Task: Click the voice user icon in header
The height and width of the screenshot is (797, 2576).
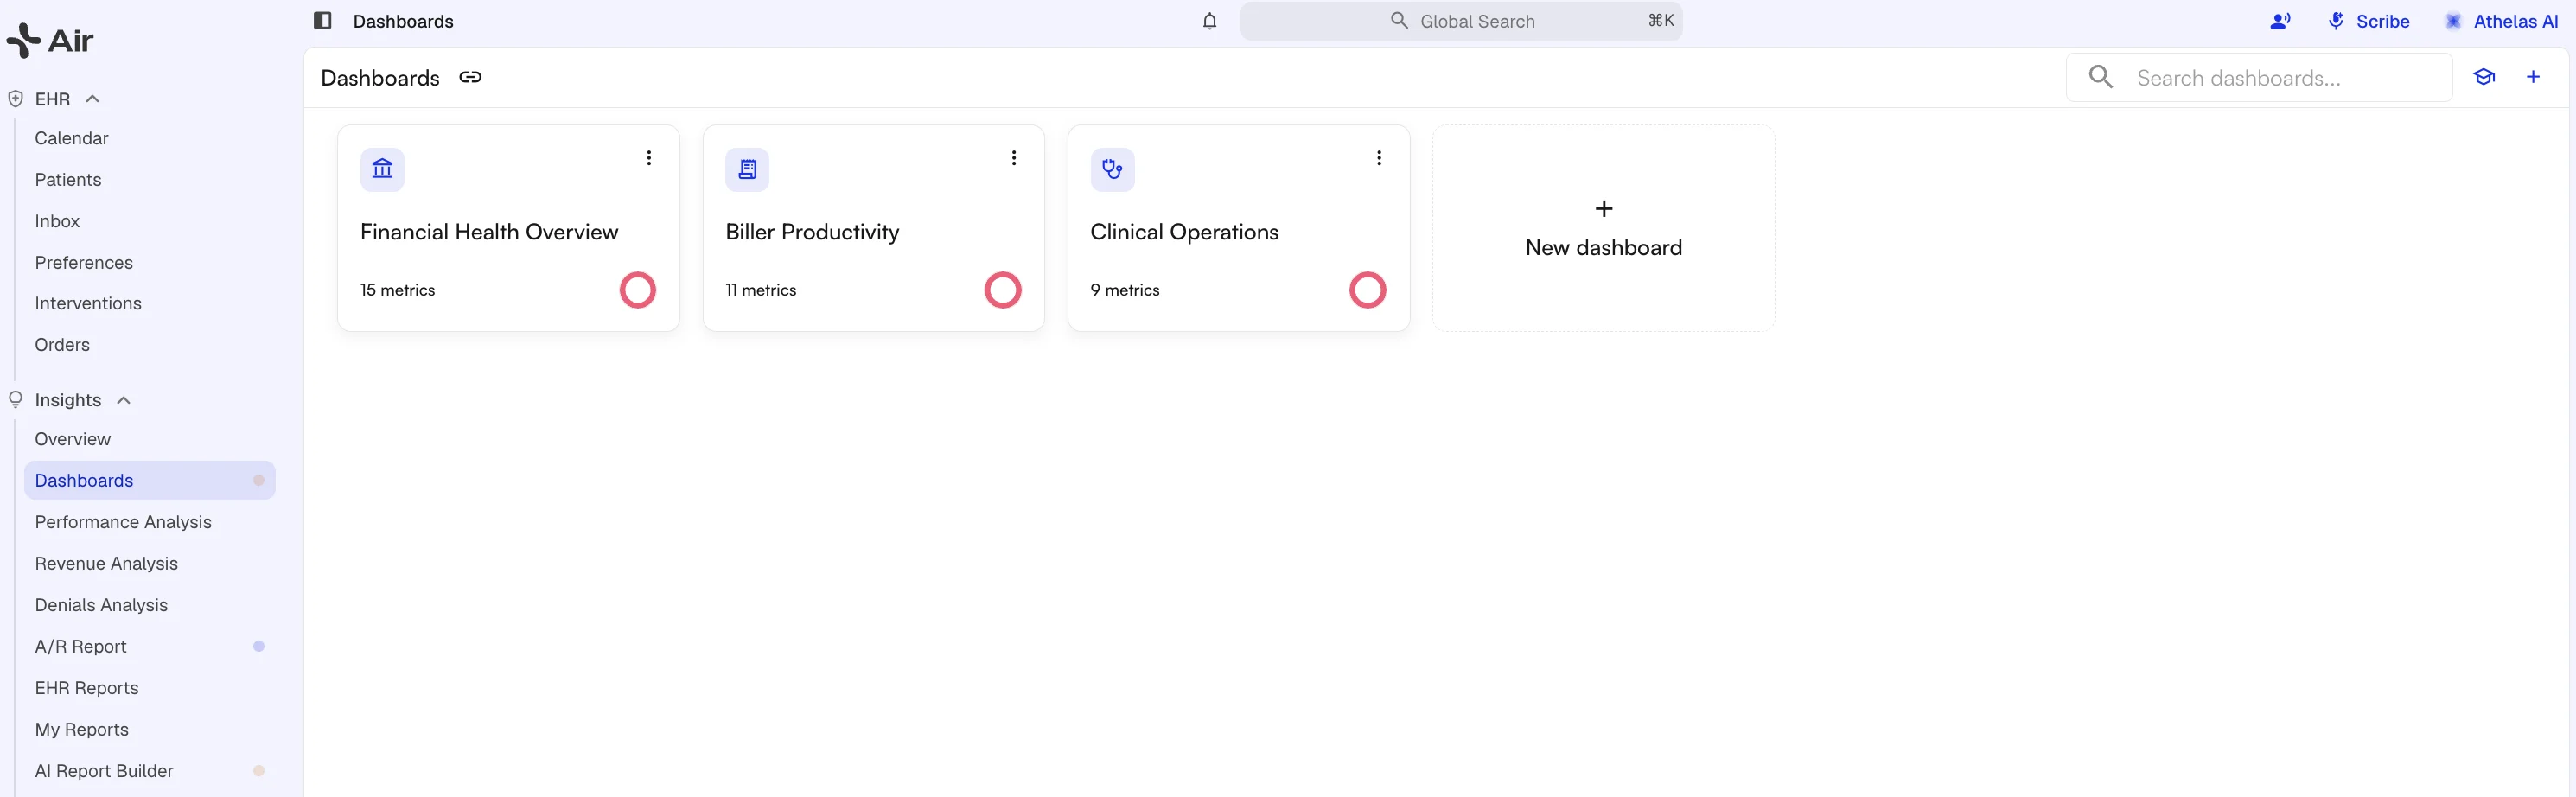Action: point(2280,21)
